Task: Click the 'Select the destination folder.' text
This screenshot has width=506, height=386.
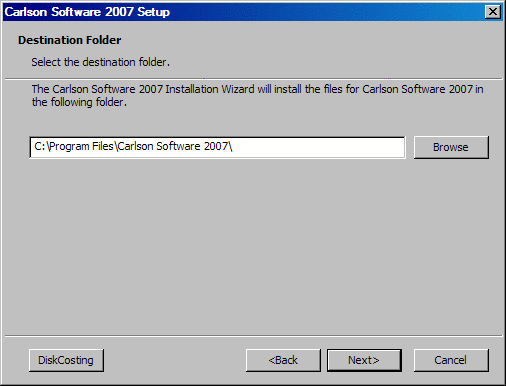Action: click(x=100, y=62)
